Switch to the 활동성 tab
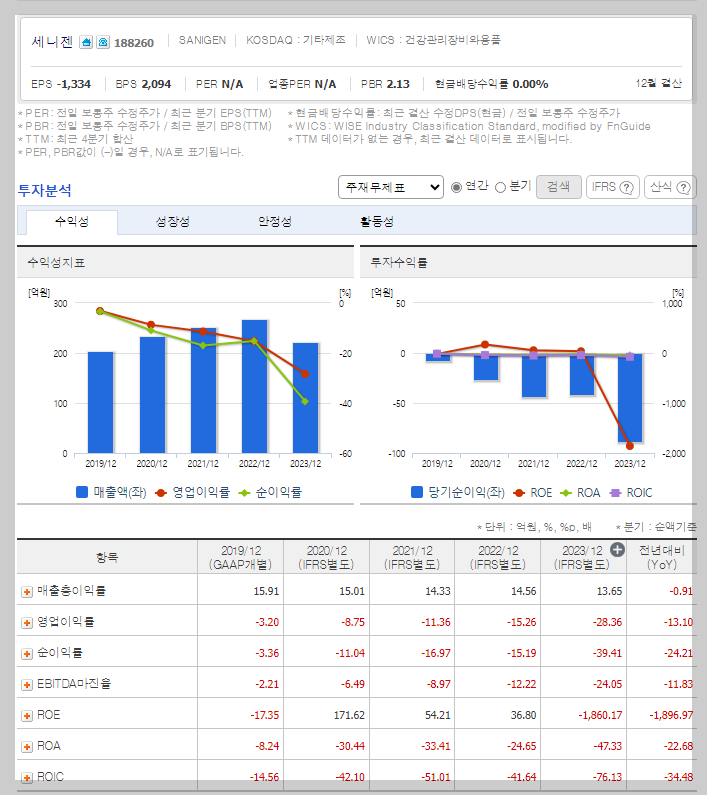Image resolution: width=707 pixels, height=795 pixels. [377, 222]
